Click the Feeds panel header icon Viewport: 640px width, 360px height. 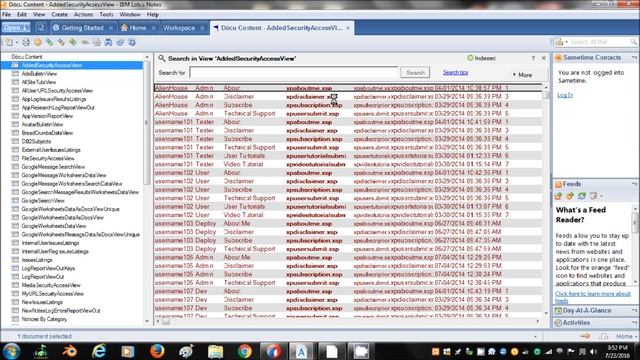tap(558, 184)
